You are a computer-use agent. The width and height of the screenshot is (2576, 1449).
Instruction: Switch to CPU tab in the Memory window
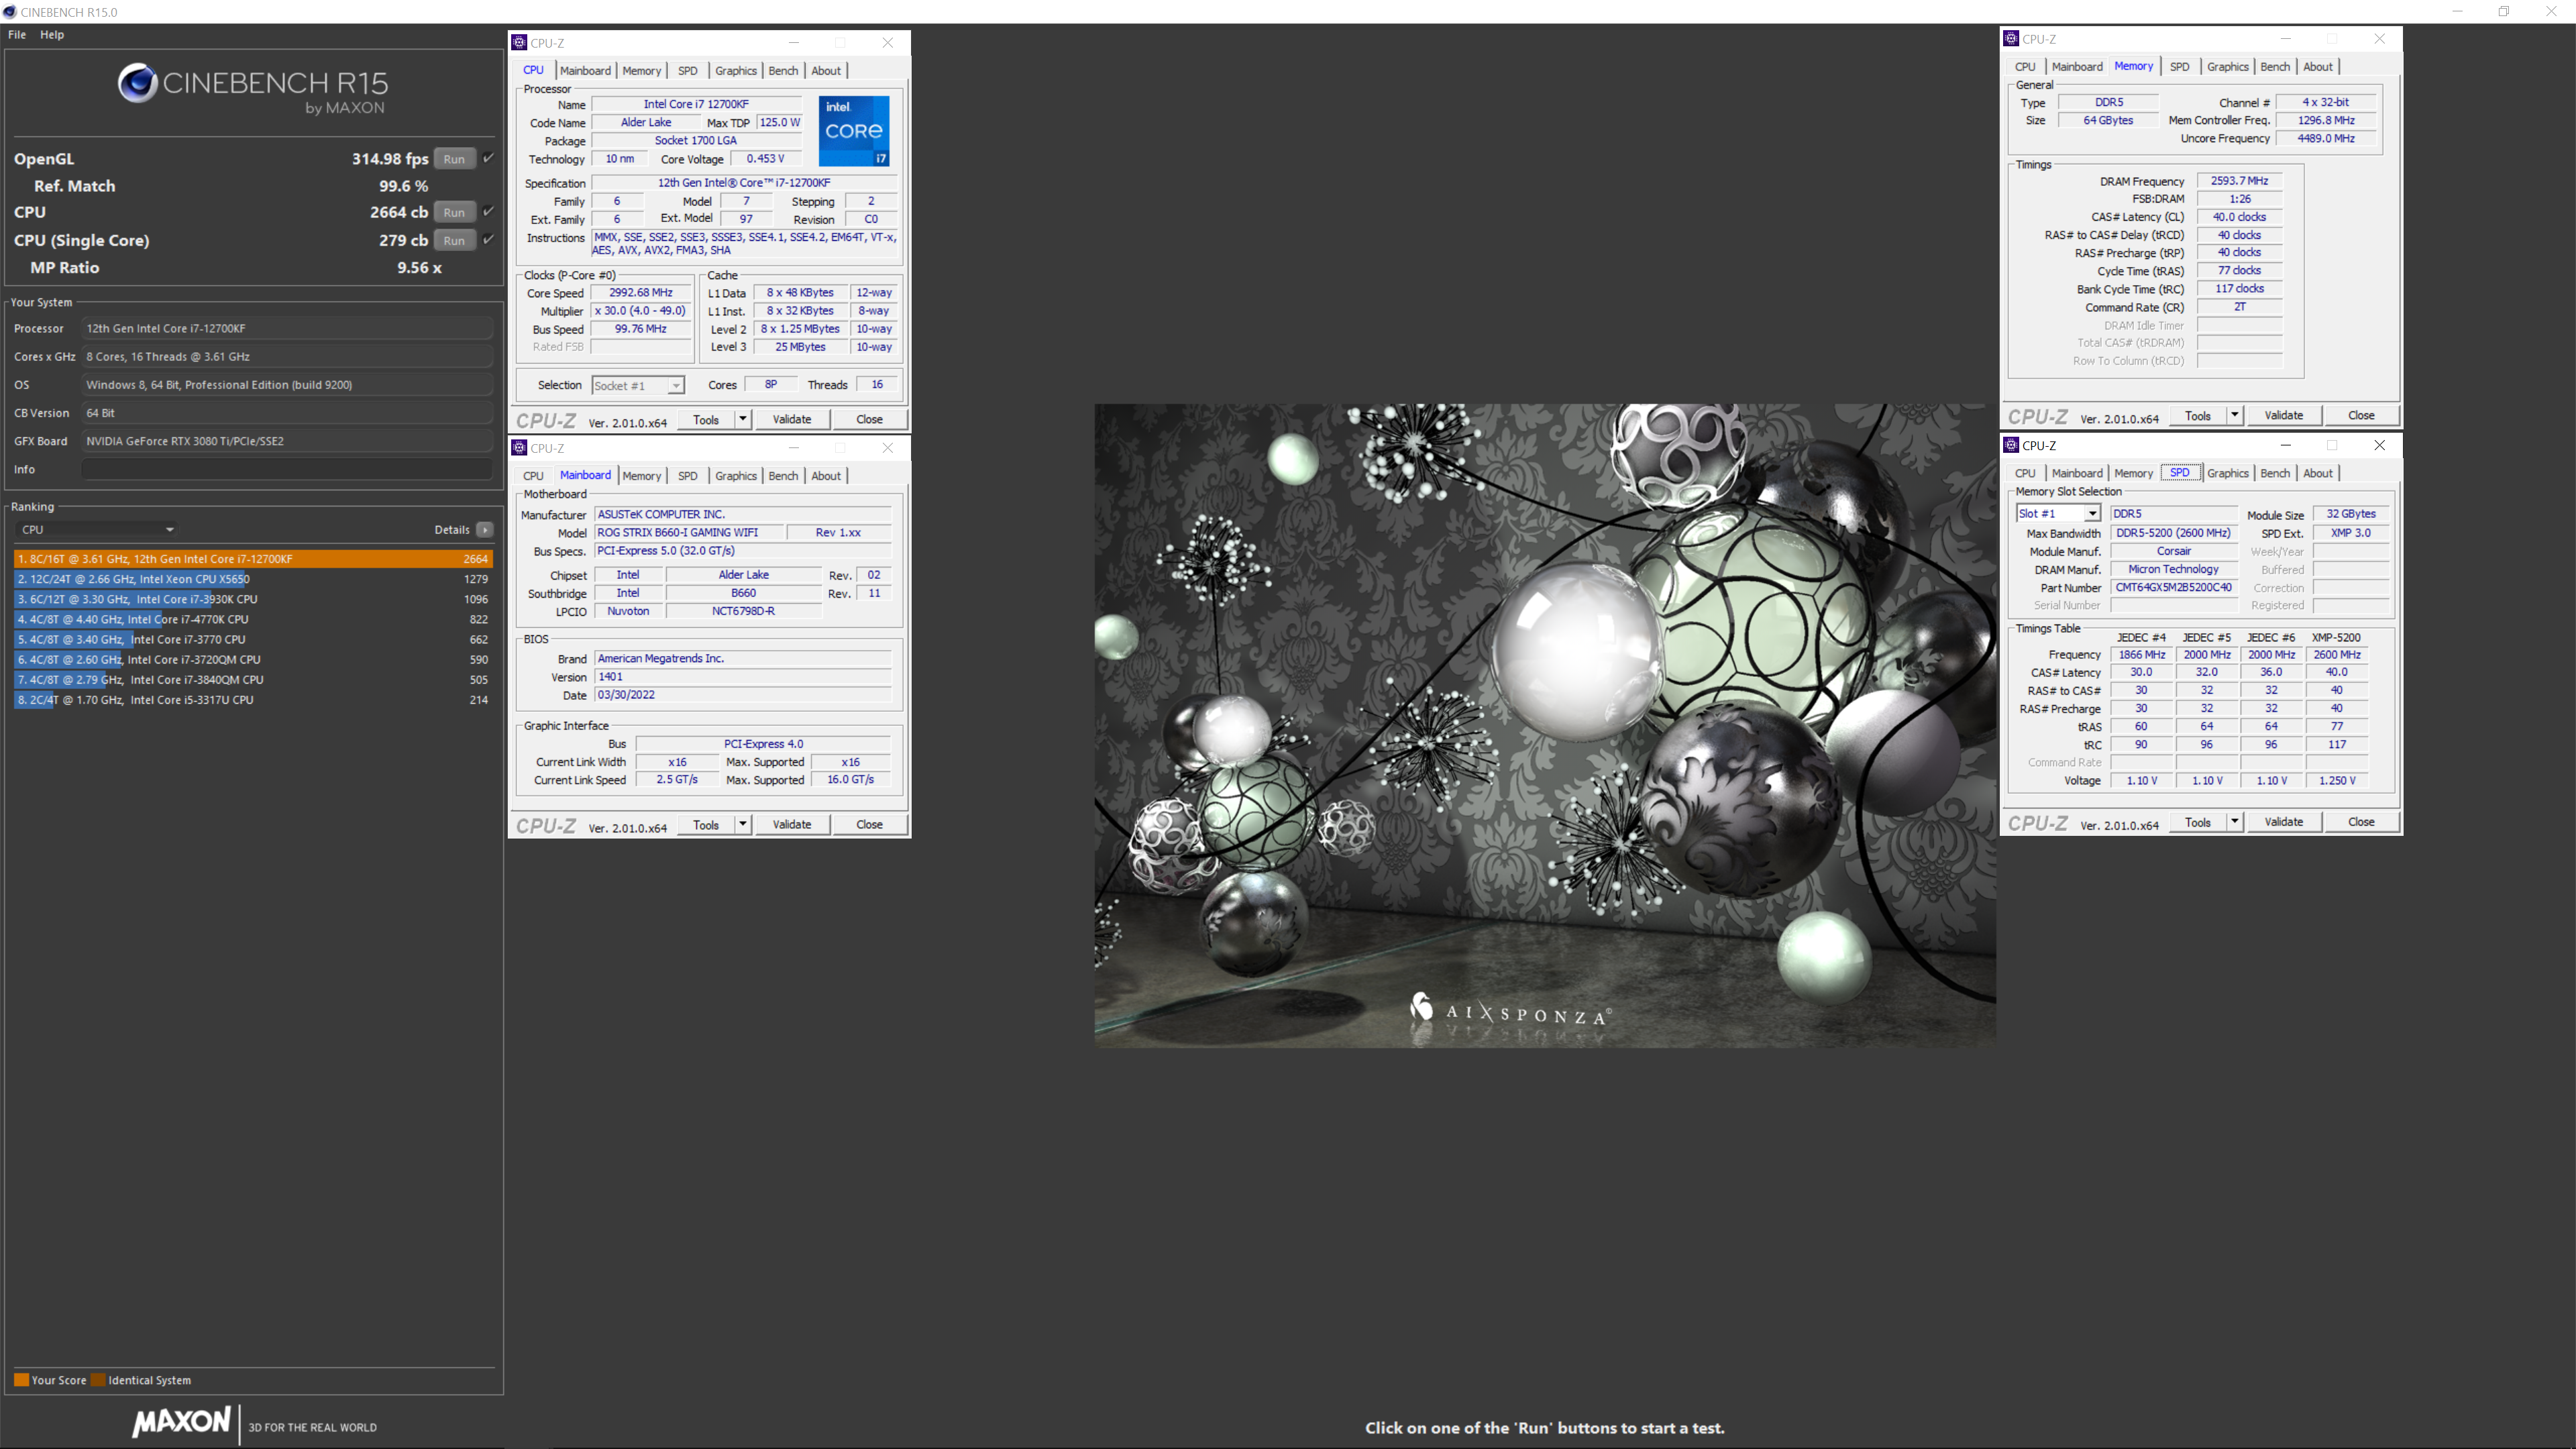2025,66
